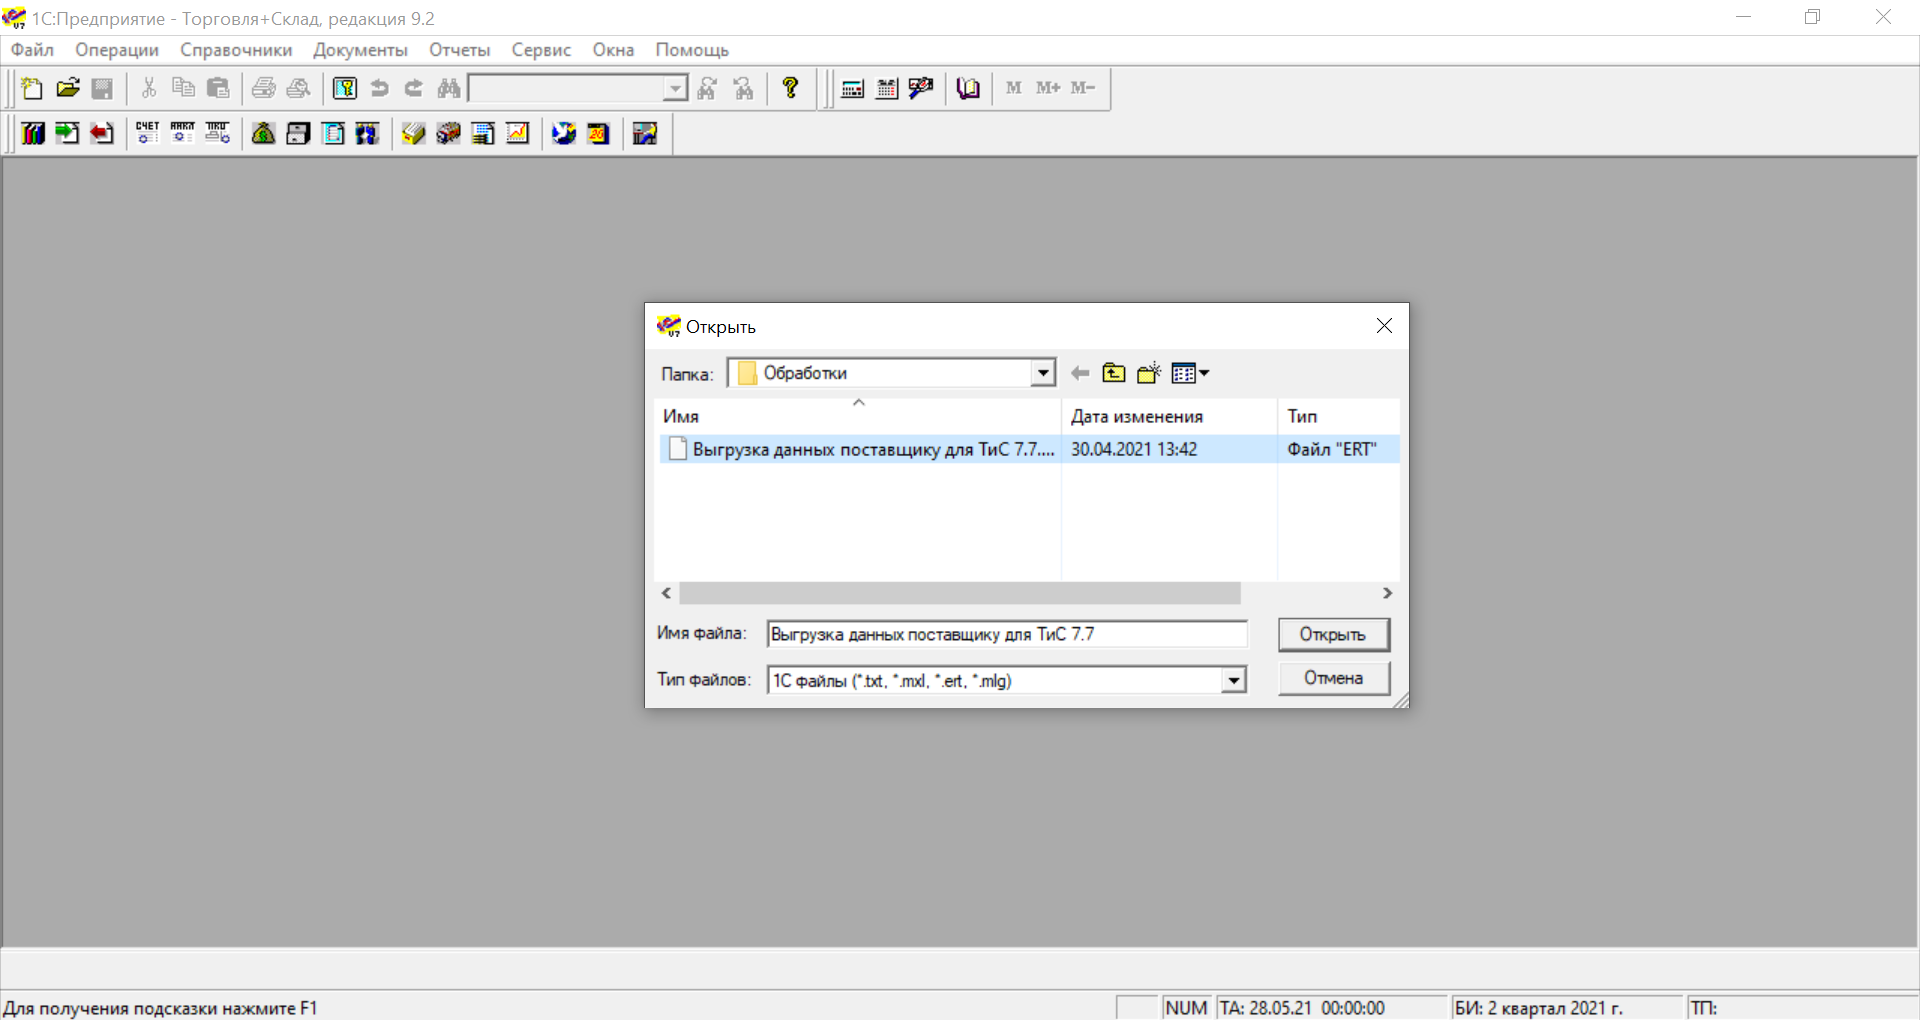Click the Cut (scissors) toolbar icon
This screenshot has width=1920, height=1020.
click(149, 88)
